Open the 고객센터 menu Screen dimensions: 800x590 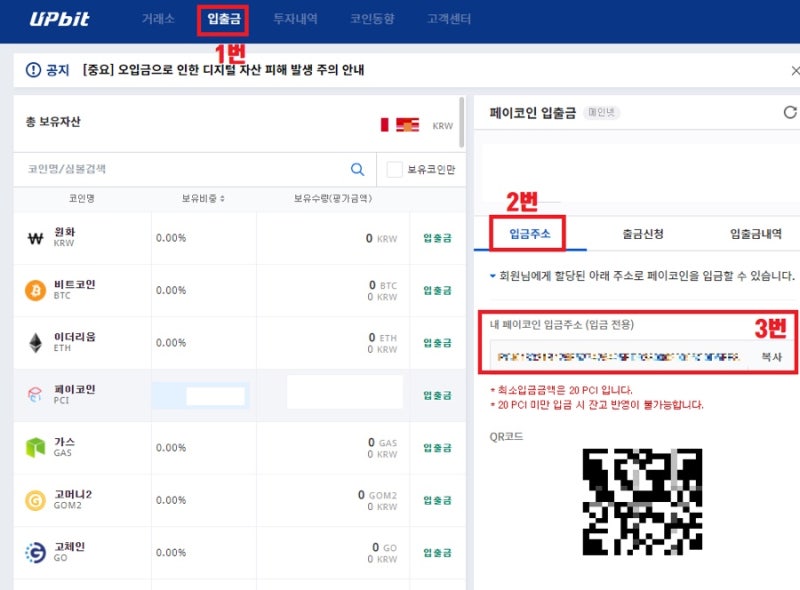pyautogui.click(x=449, y=19)
